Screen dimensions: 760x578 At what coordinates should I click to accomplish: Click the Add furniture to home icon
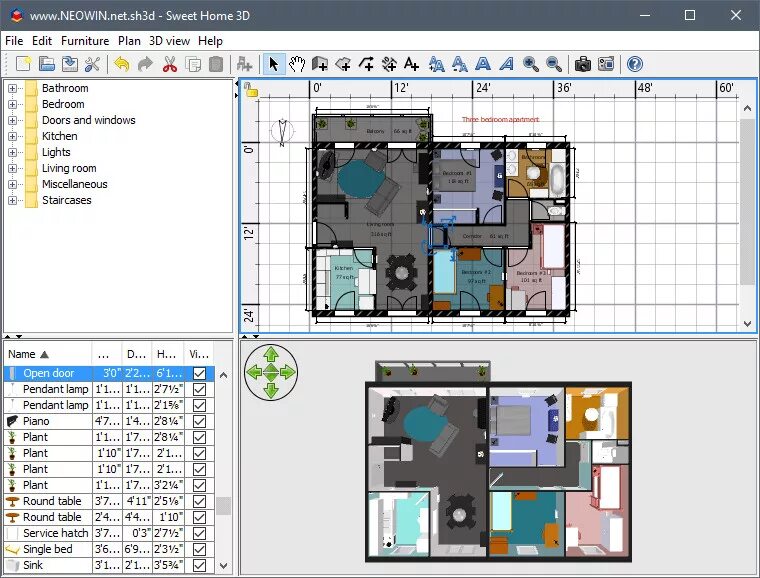click(x=244, y=64)
